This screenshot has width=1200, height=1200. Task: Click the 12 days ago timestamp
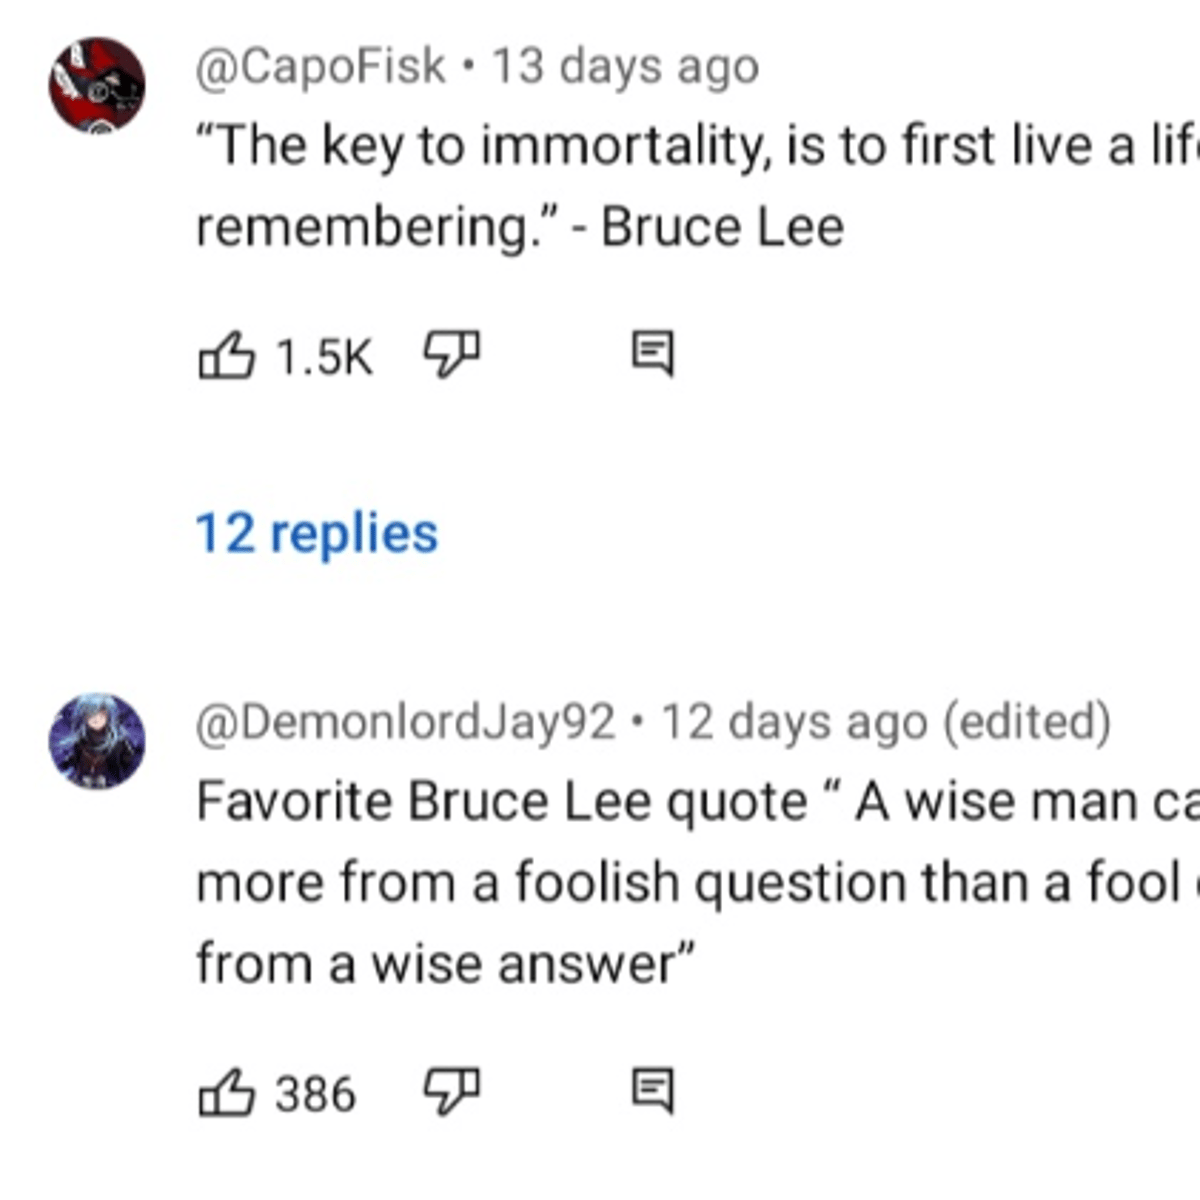pos(795,723)
